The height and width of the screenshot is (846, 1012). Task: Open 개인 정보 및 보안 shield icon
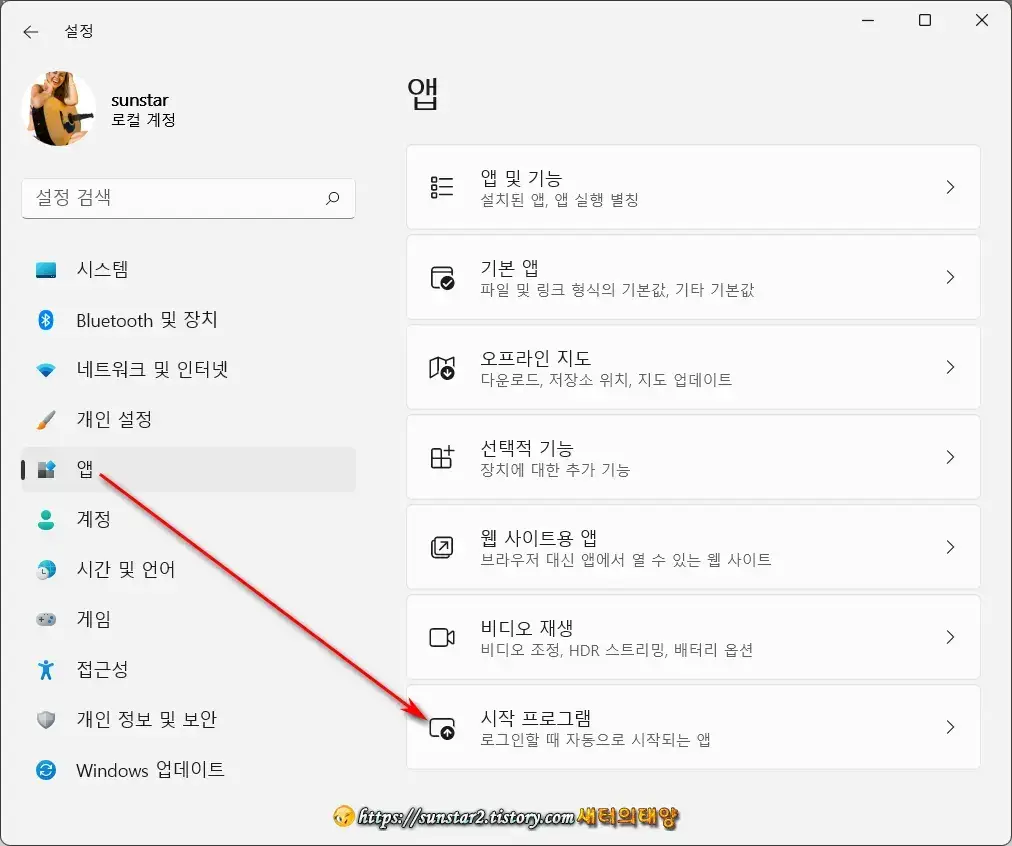pyautogui.click(x=47, y=720)
